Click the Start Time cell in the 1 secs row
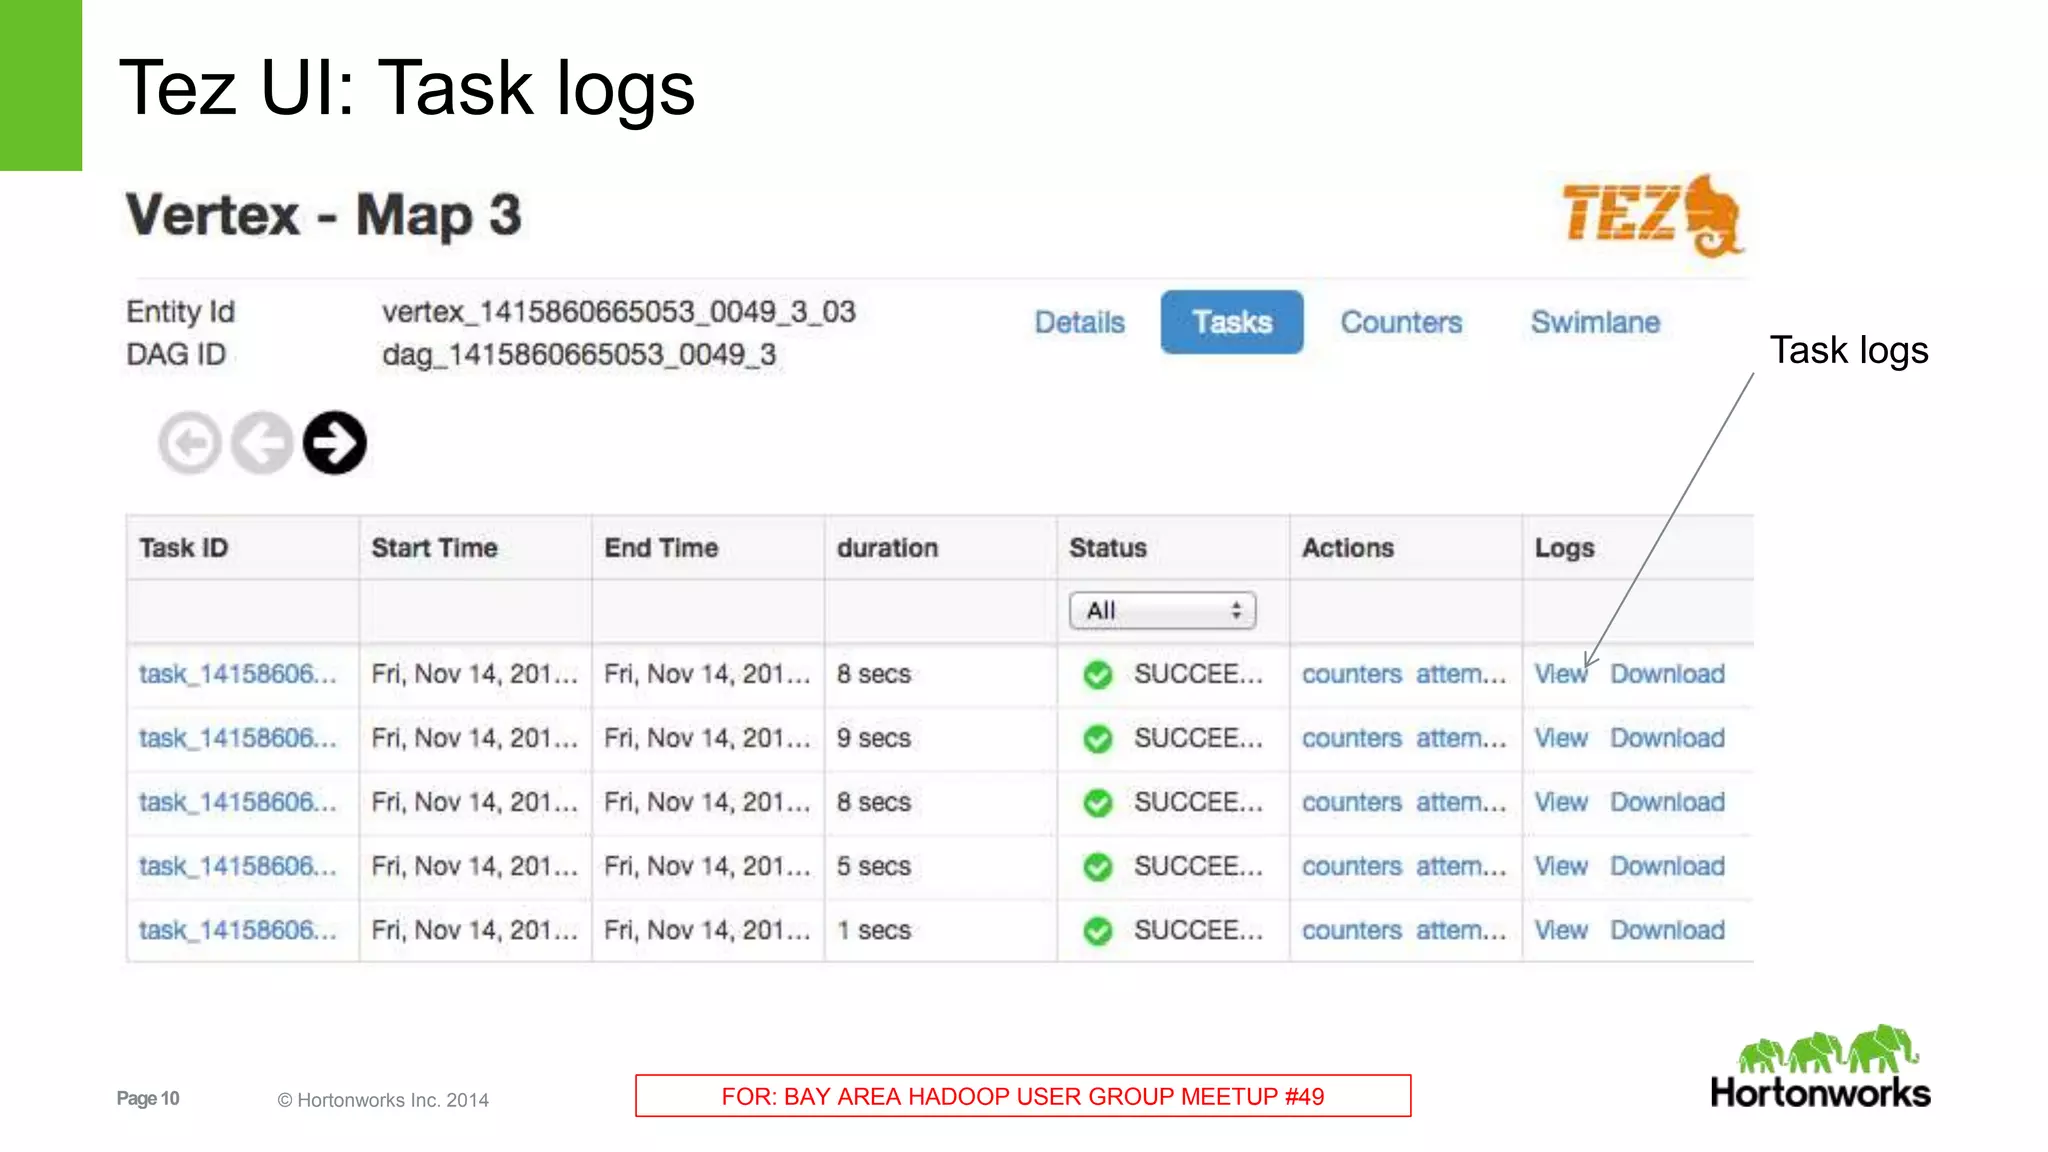 click(475, 930)
